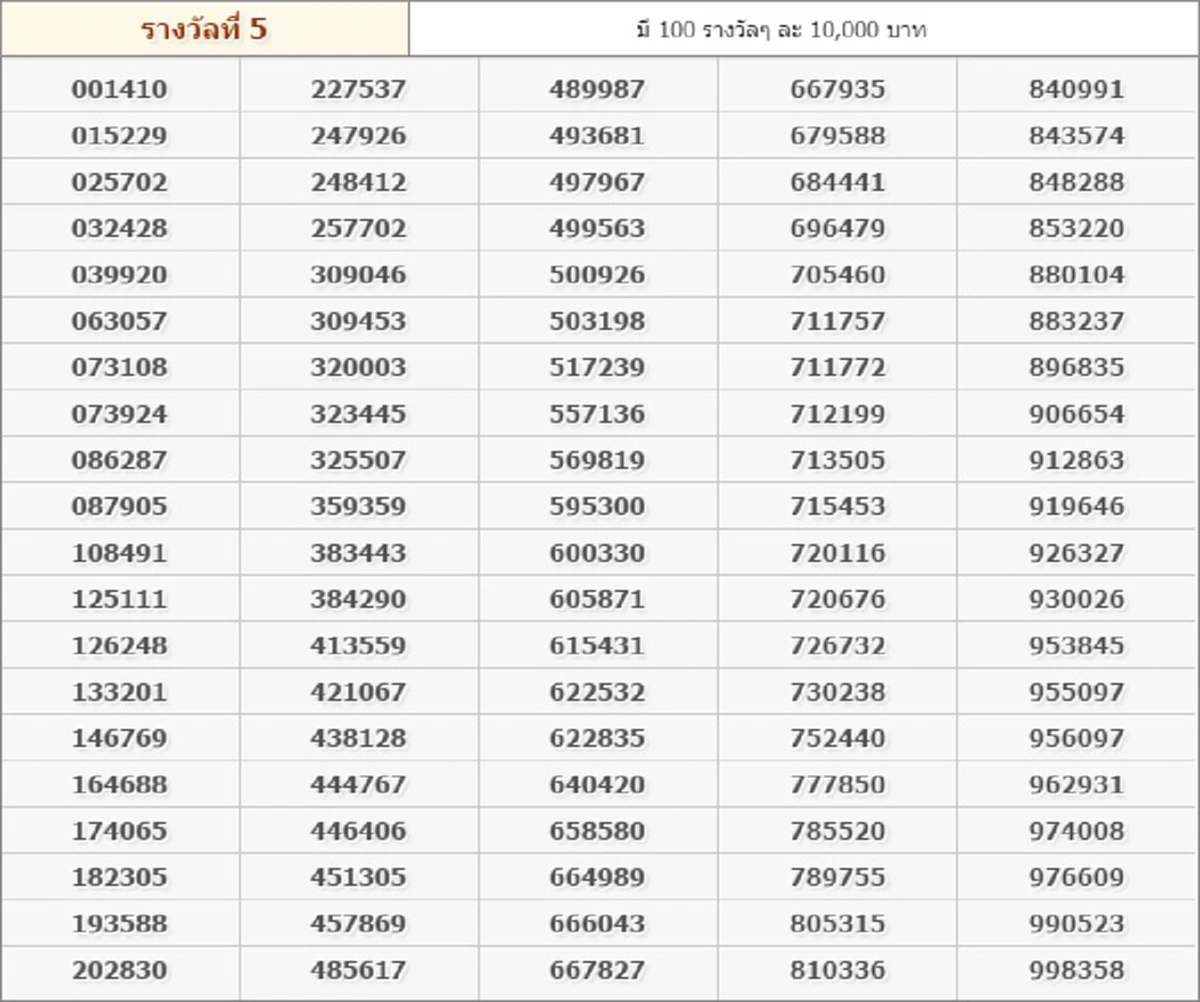
Task: Select lottery number 667827
Action: pyautogui.click(x=597, y=969)
